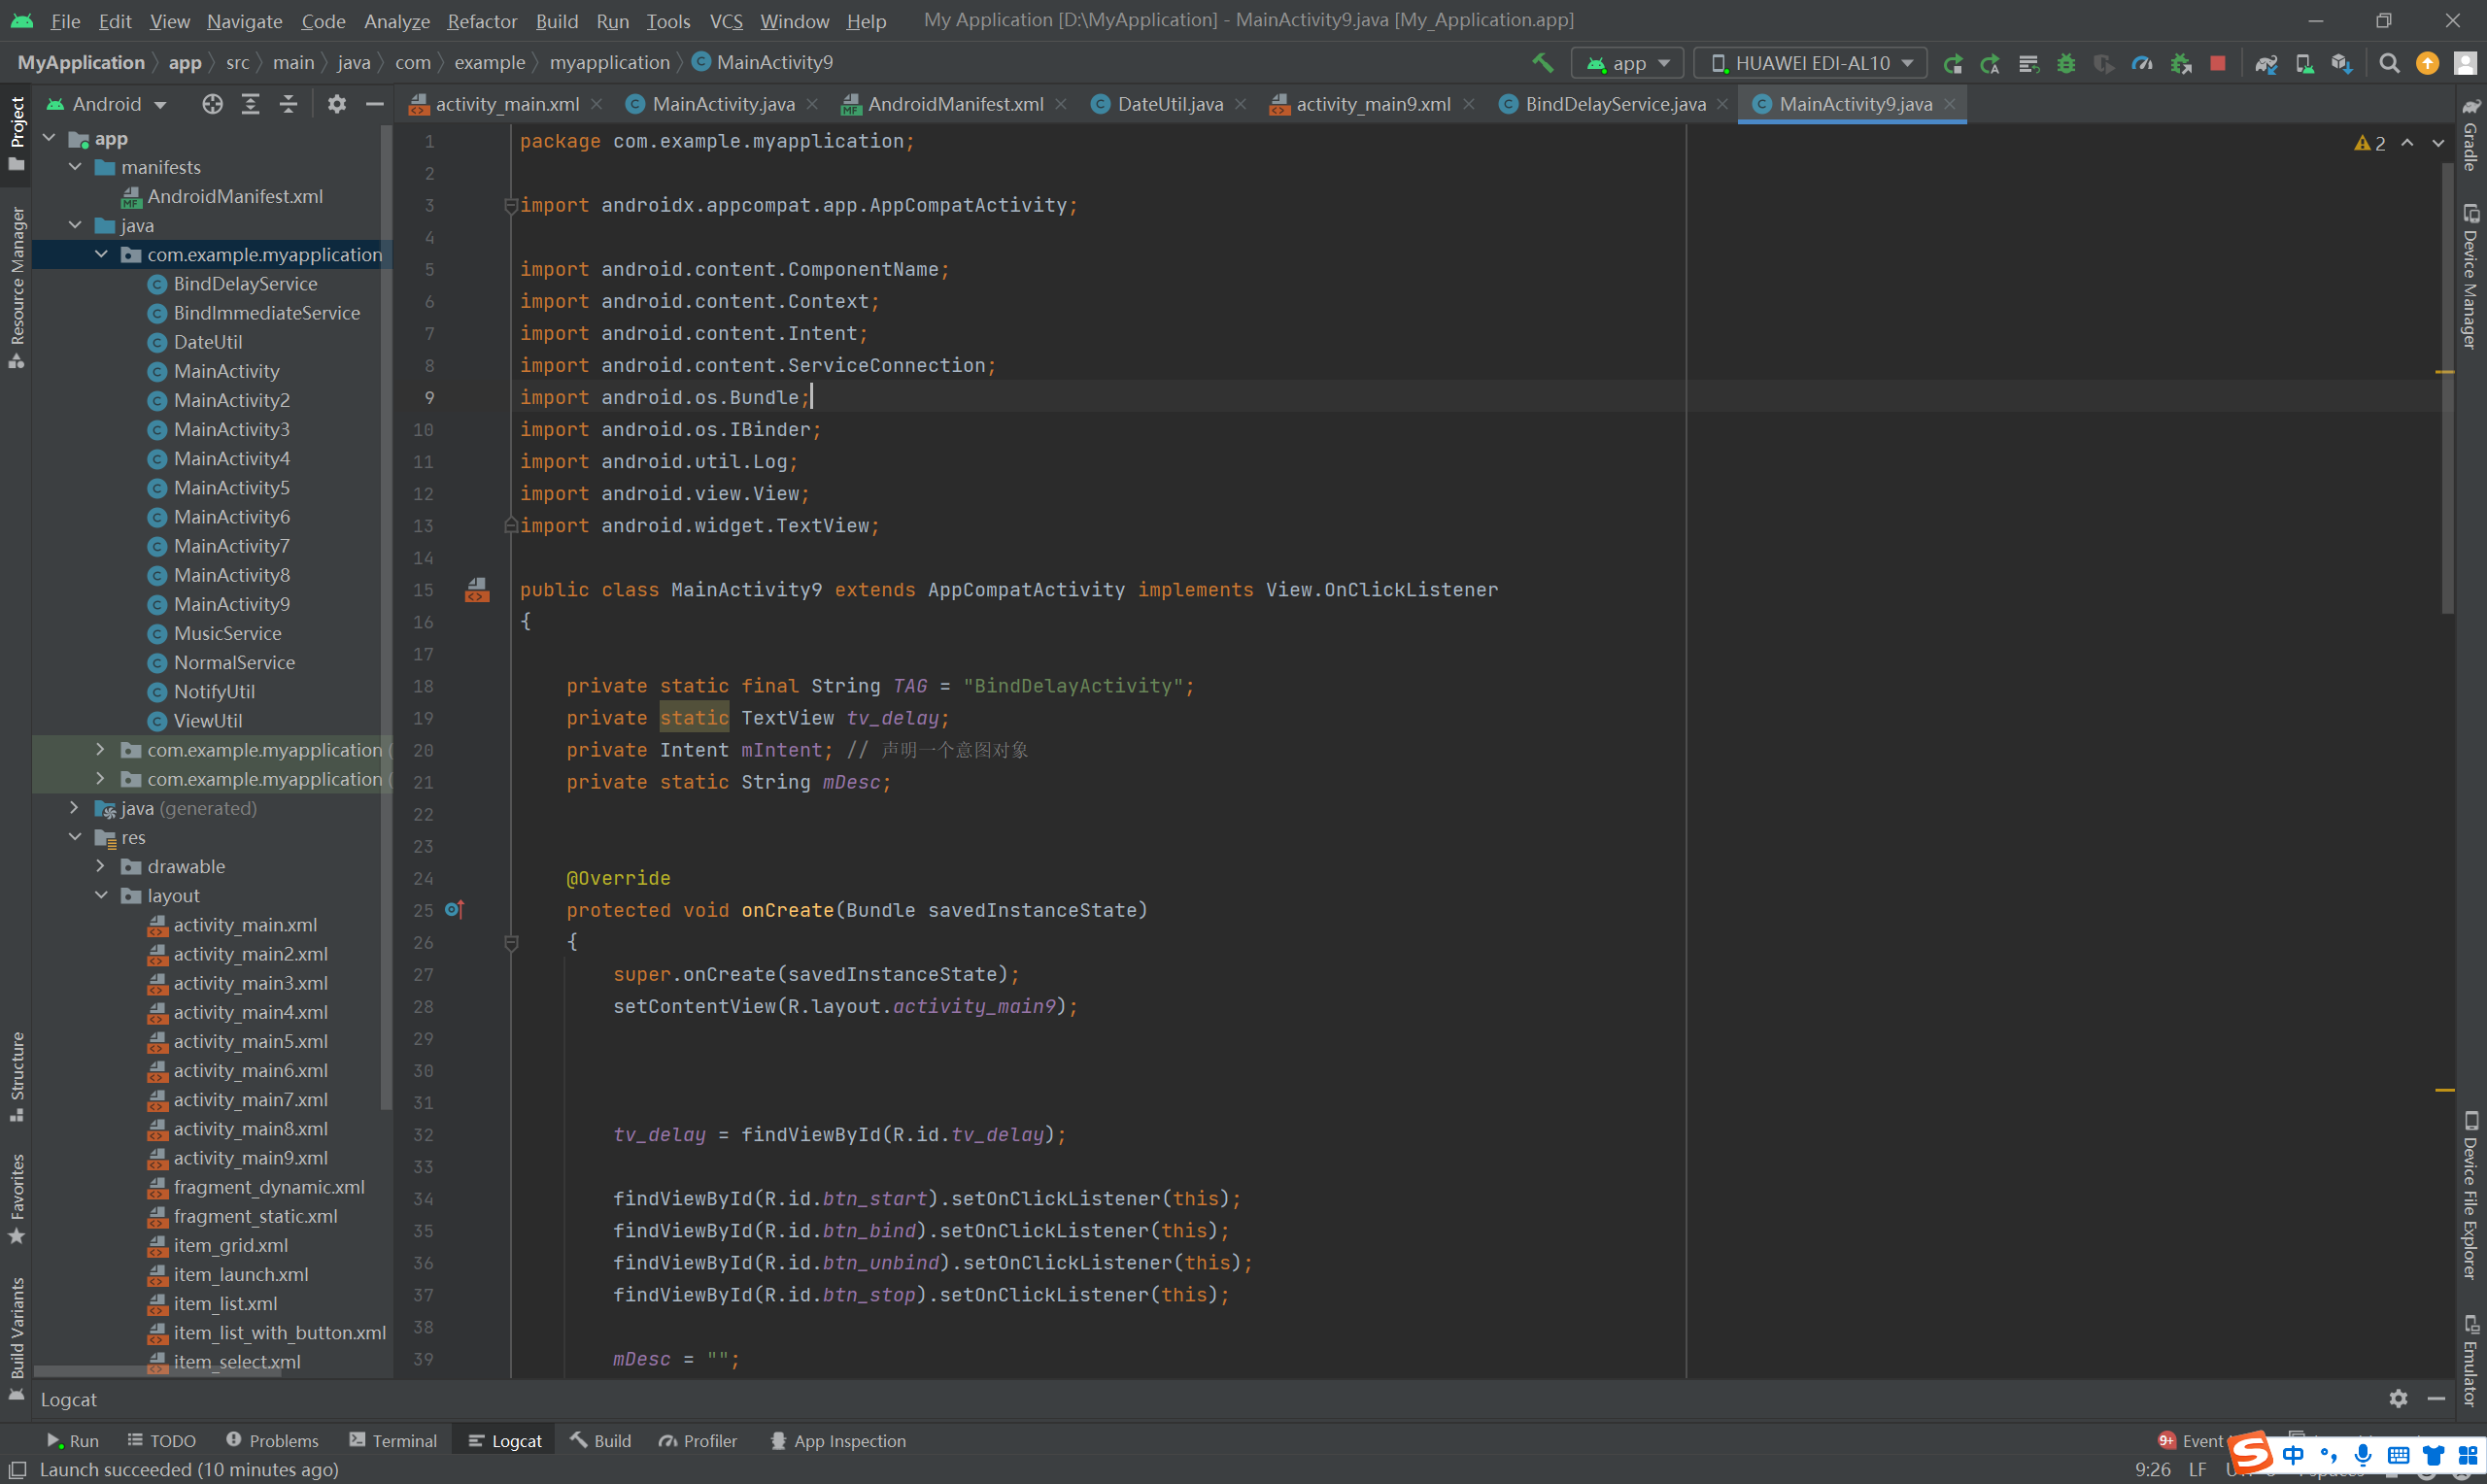Open the Problems tool window button
Screen dimensions: 2487x1484
point(272,1440)
